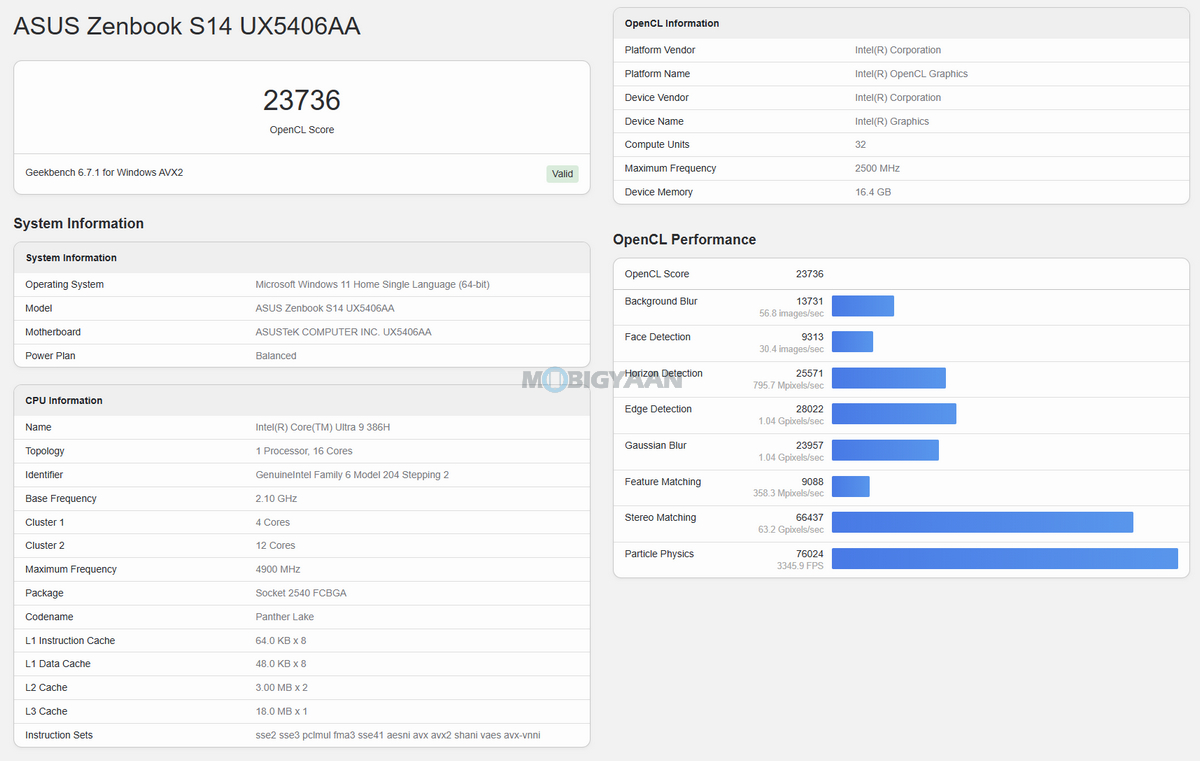The width and height of the screenshot is (1200, 761).
Task: Click the large 23736 OpenCL score
Action: coord(302,100)
